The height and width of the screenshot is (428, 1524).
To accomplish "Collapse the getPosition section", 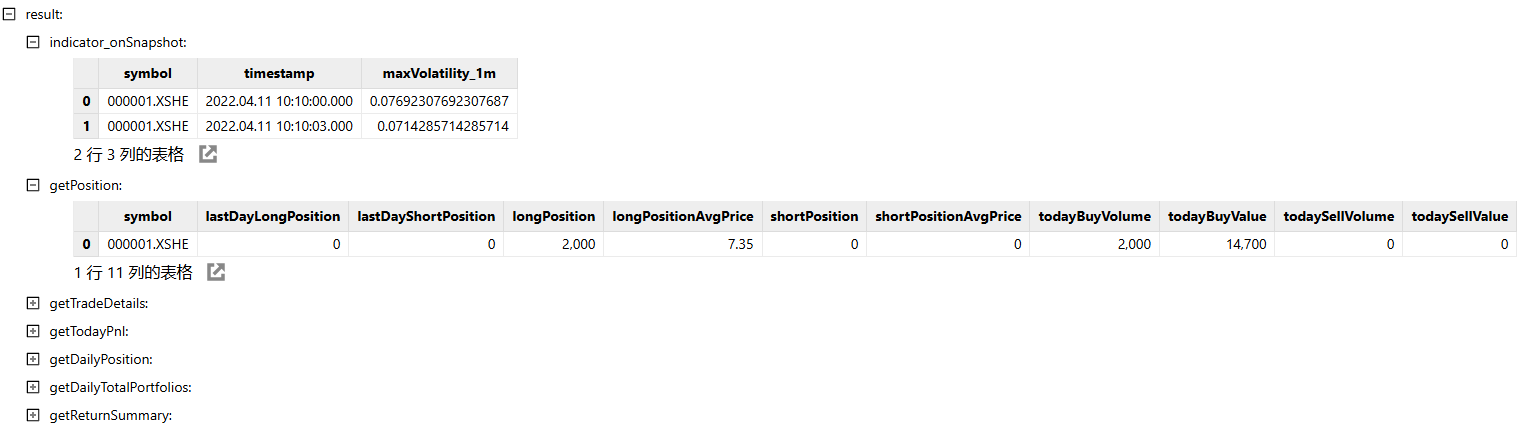I will tap(33, 185).
